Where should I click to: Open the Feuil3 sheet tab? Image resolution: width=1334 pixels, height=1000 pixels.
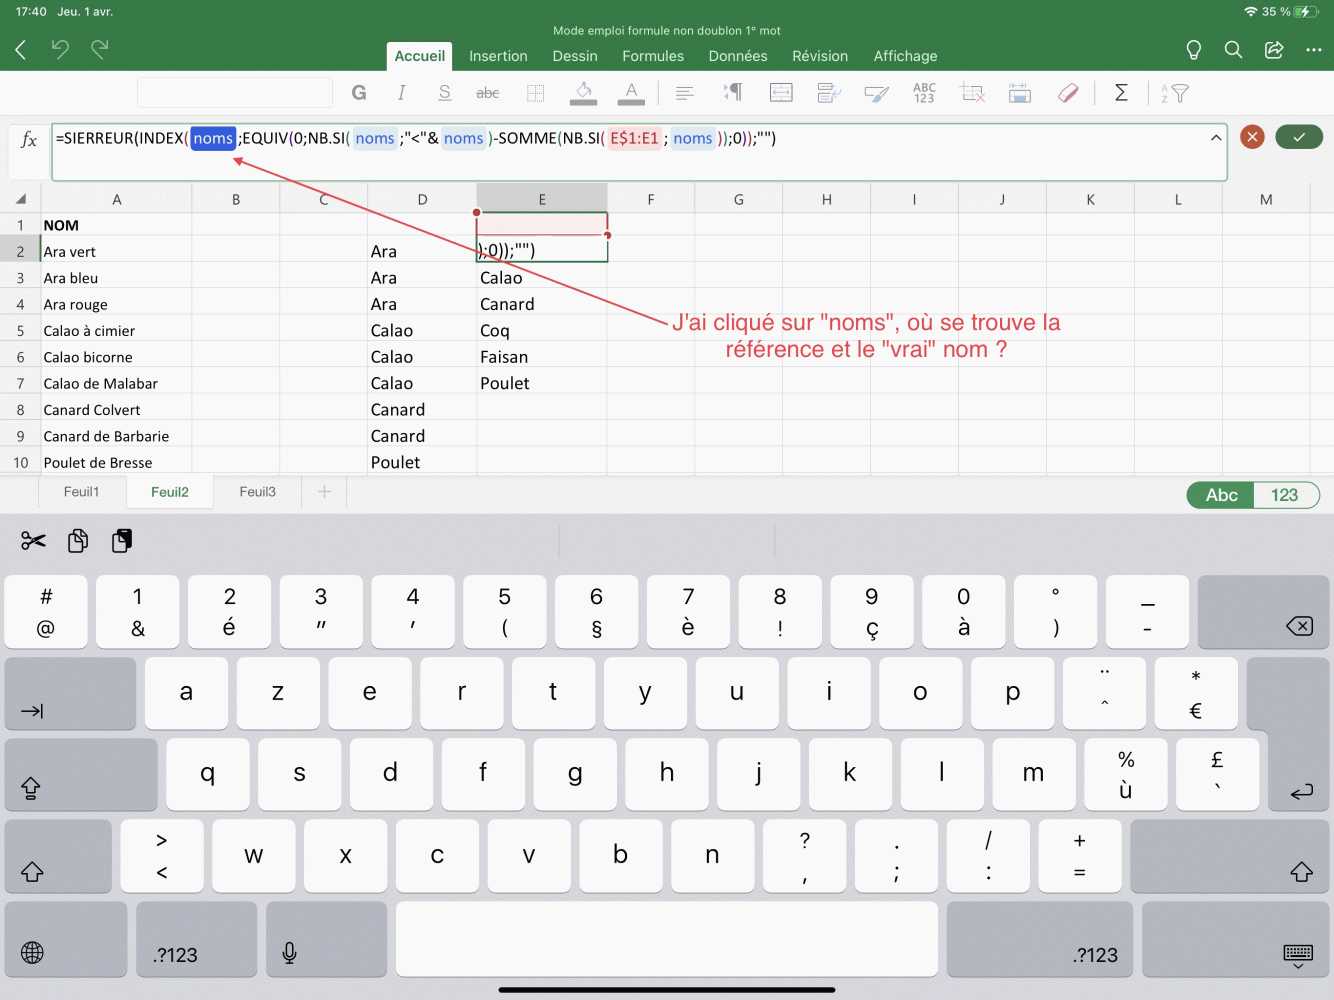click(257, 492)
